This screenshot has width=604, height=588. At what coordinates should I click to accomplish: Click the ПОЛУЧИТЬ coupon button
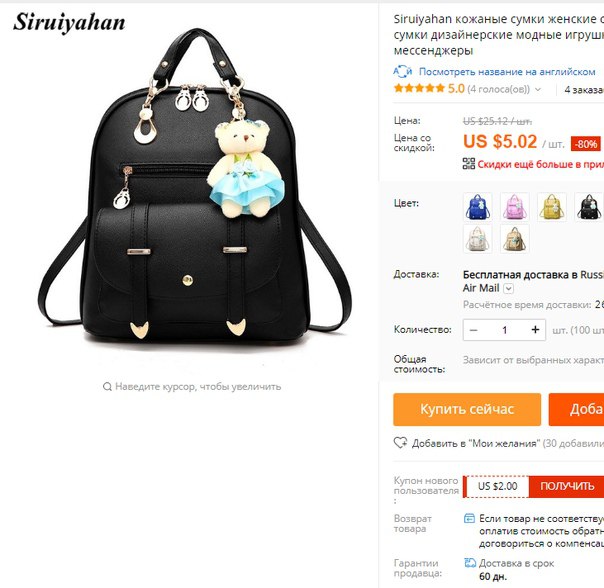pyautogui.click(x=566, y=486)
